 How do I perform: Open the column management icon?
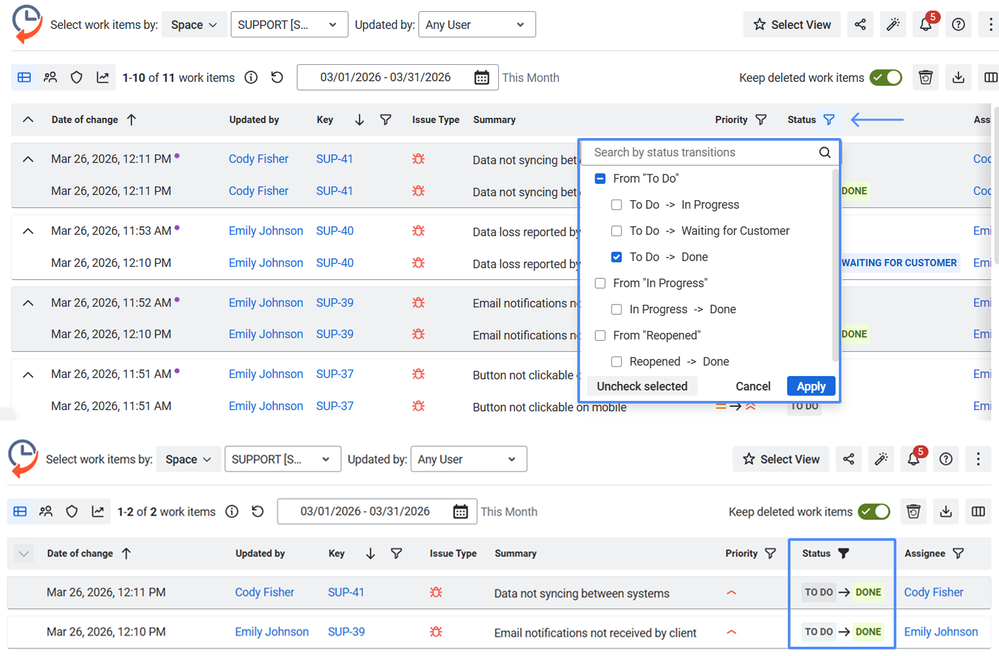[x=989, y=77]
